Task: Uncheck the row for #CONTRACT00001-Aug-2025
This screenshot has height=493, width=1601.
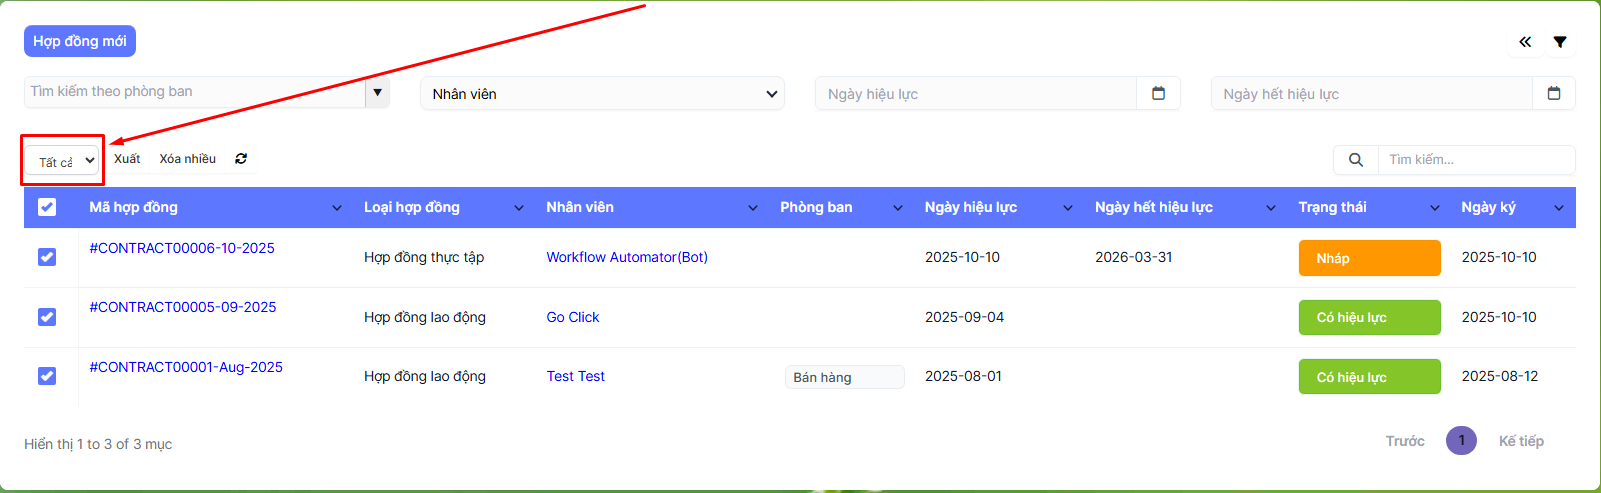Action: pos(47,376)
